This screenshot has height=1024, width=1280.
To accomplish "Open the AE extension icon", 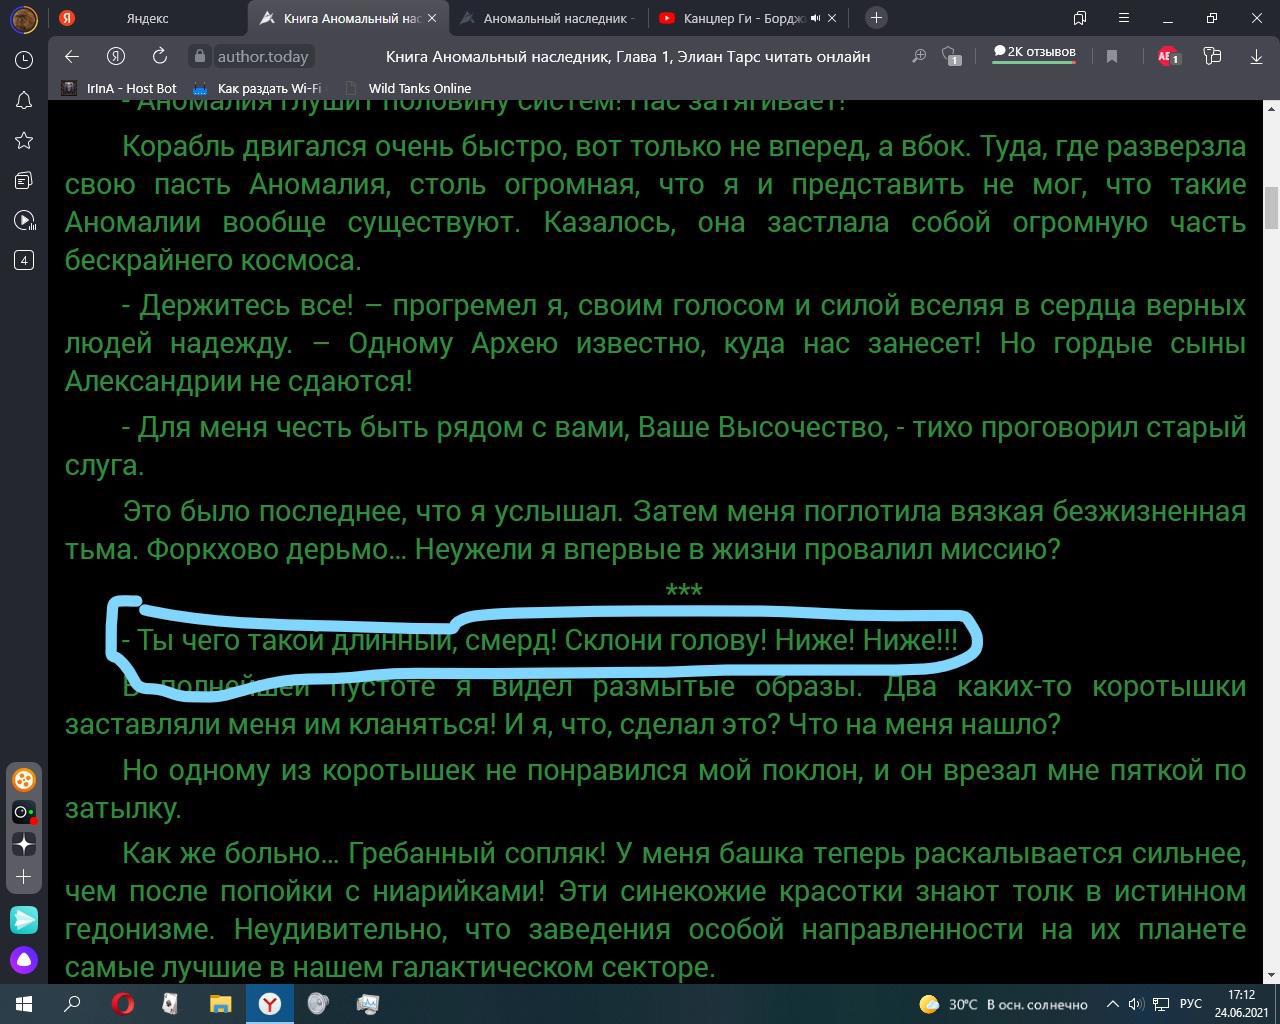I will pyautogui.click(x=1168, y=57).
